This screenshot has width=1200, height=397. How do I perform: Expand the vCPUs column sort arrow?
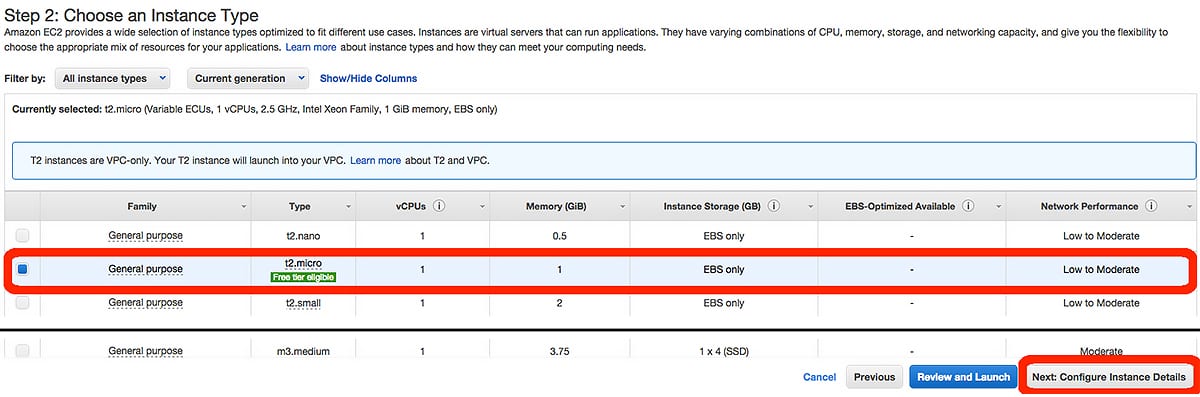482,207
